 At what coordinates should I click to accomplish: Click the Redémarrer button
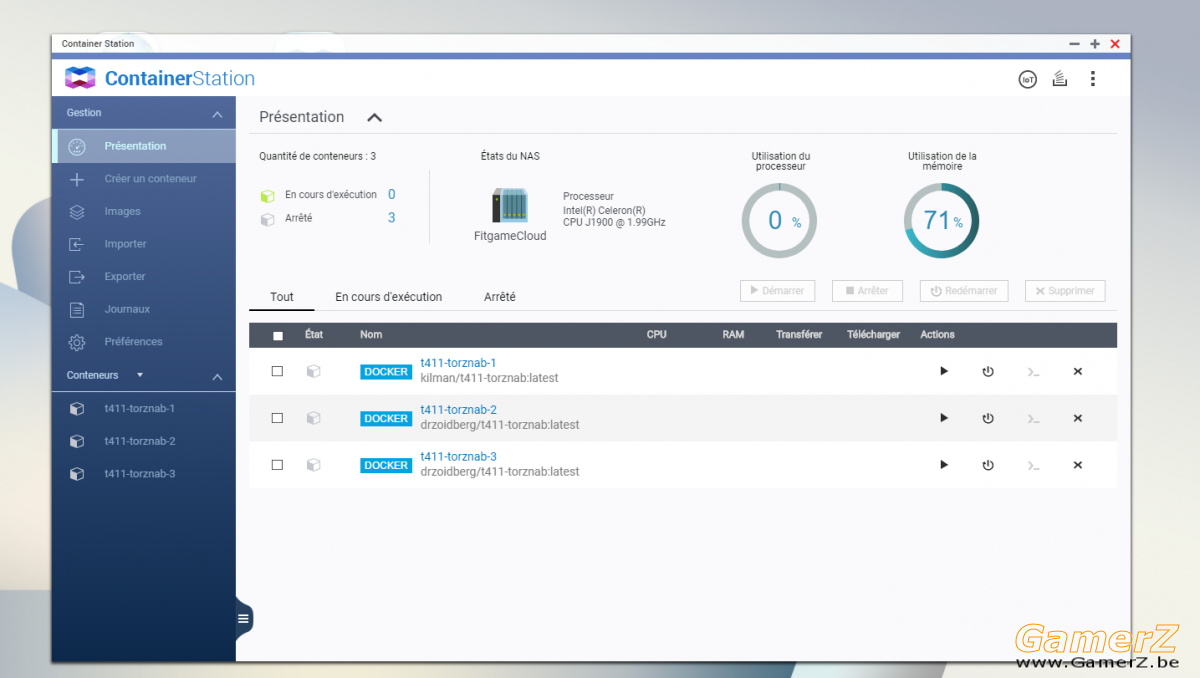point(964,291)
